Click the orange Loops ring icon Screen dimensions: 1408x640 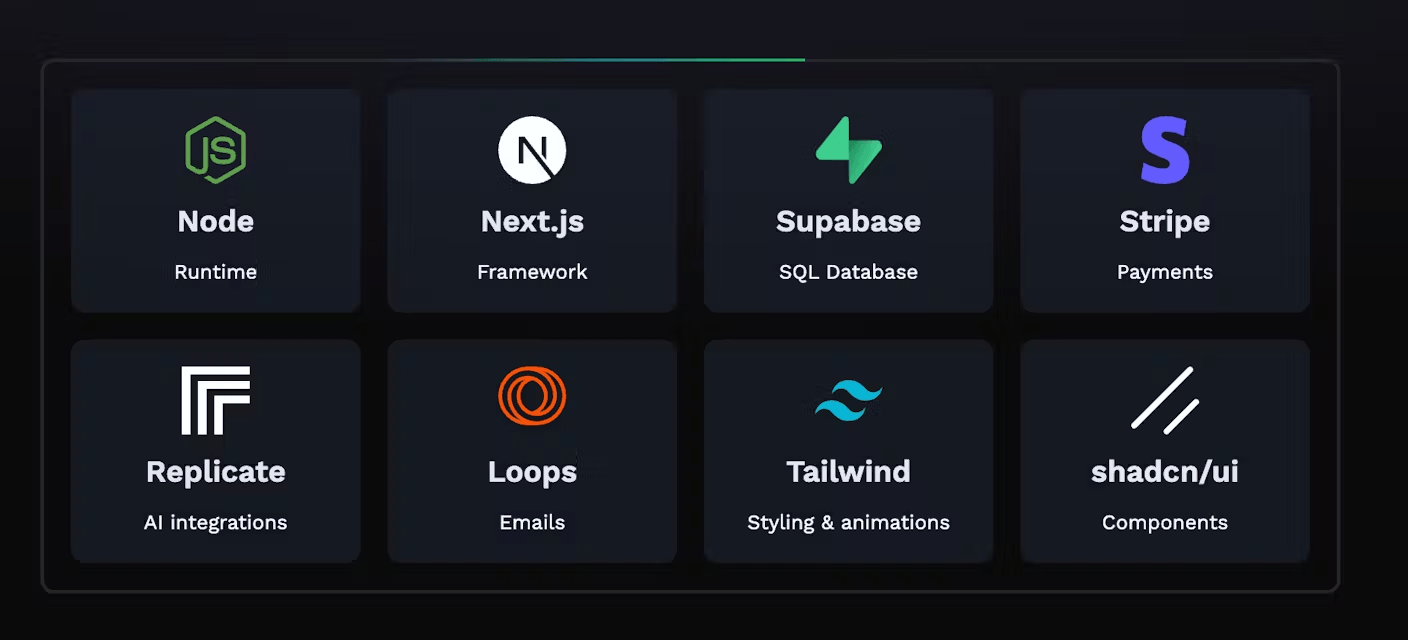click(x=532, y=397)
